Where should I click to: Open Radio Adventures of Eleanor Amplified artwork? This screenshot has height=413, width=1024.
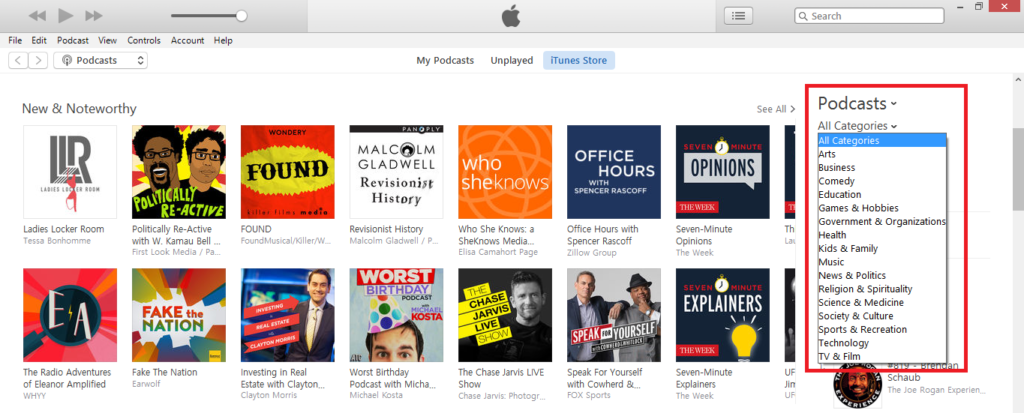70,315
